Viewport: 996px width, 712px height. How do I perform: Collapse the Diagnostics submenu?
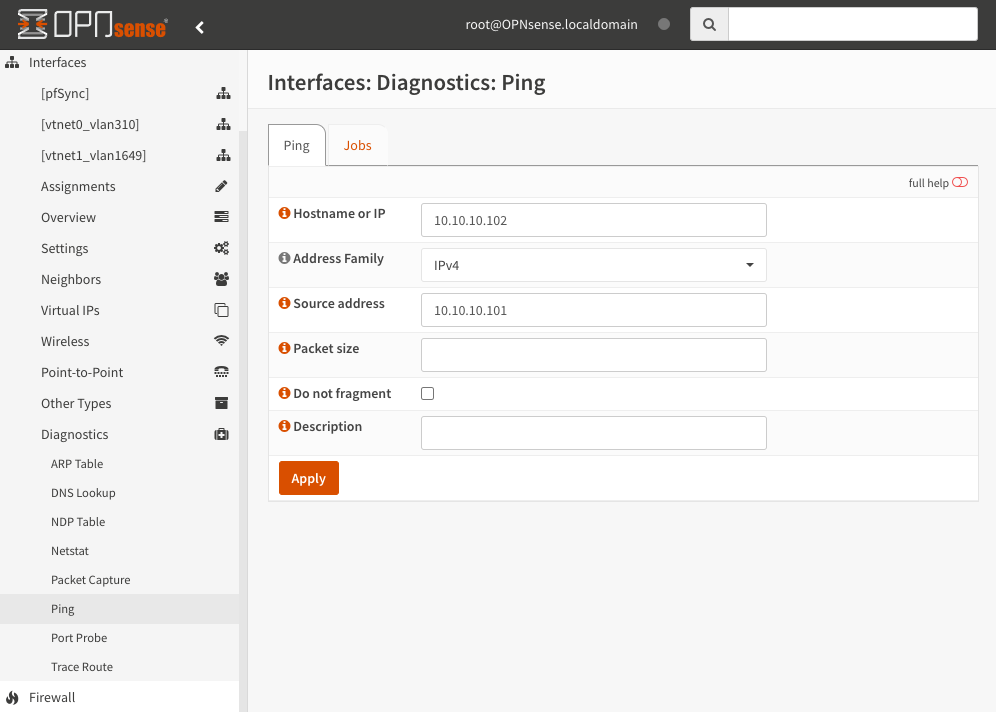pyautogui.click(x=74, y=434)
